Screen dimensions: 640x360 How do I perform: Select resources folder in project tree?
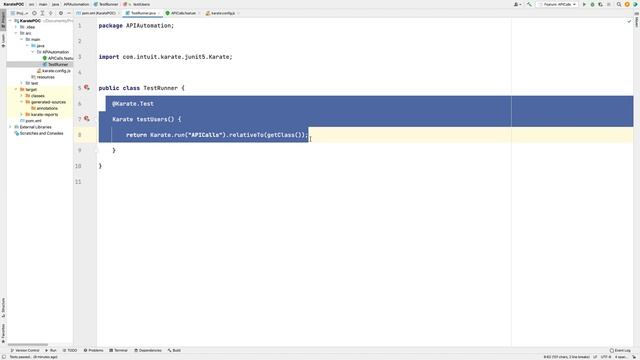click(42, 77)
